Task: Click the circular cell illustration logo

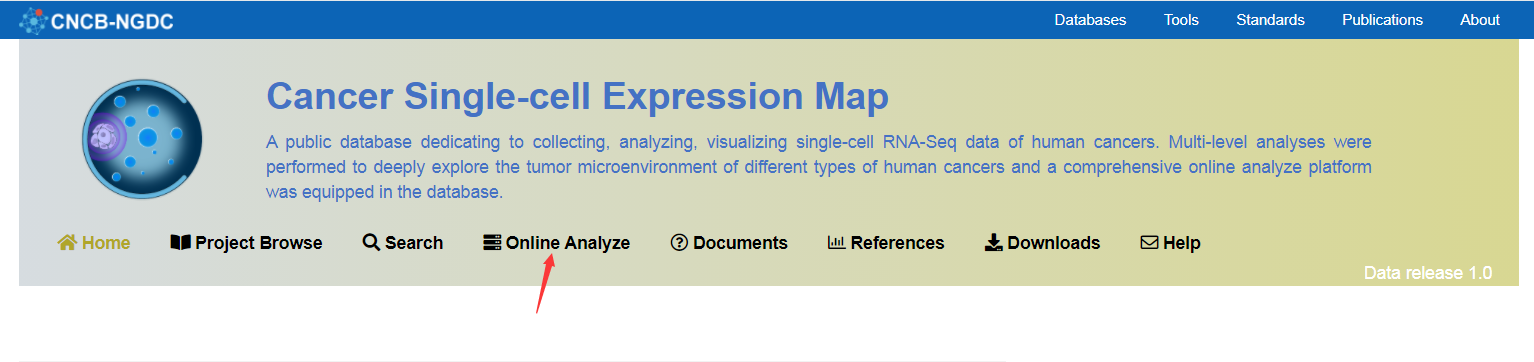Action: click(142, 138)
